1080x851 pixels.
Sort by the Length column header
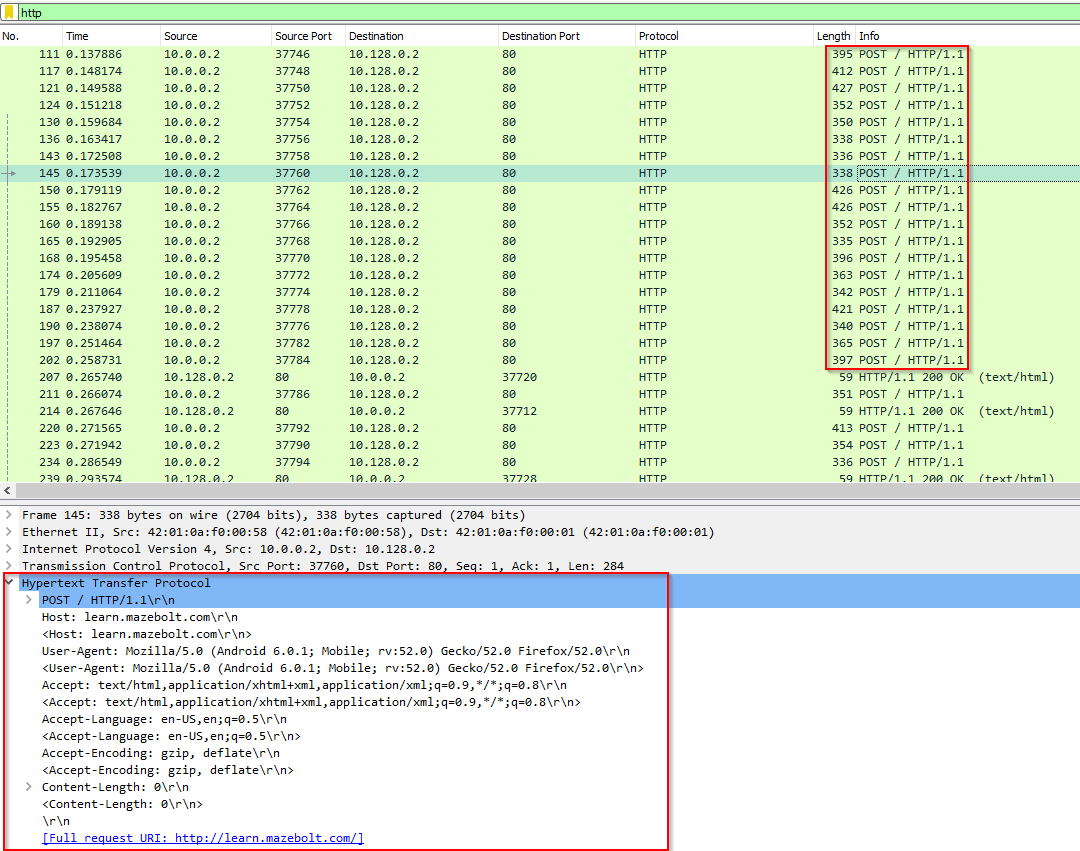(833, 36)
